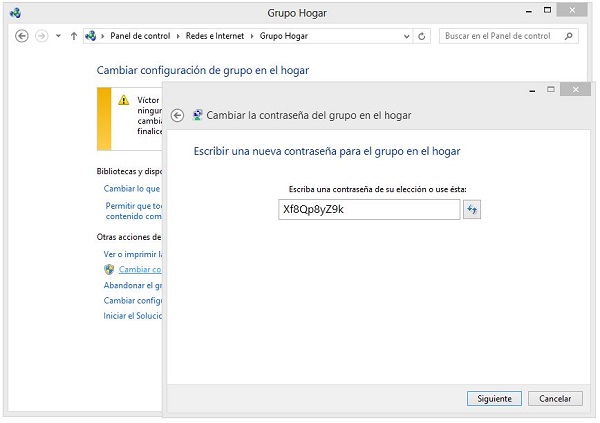Maximize the Grupo Hogar window
The height and width of the screenshot is (423, 600).
[x=548, y=11]
